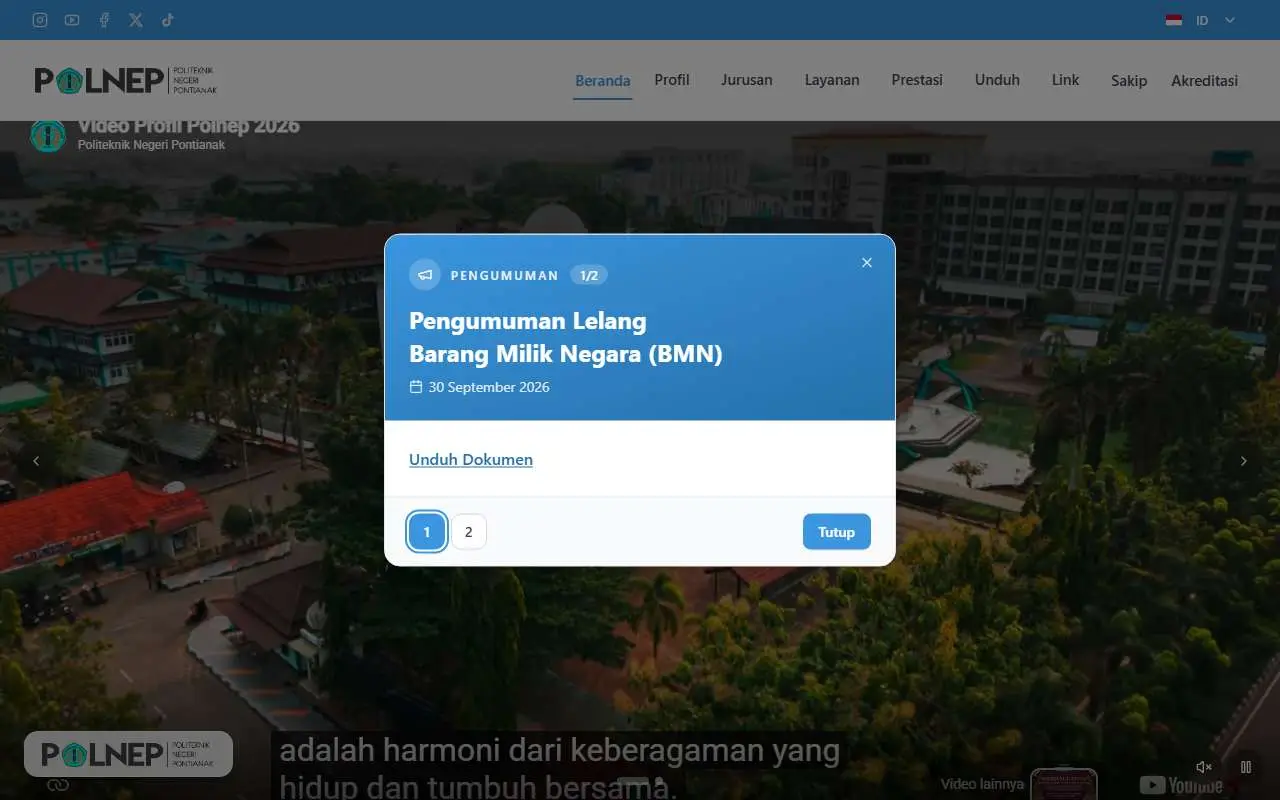Open the Unduh menu
The width and height of the screenshot is (1280, 800).
pyautogui.click(x=997, y=80)
